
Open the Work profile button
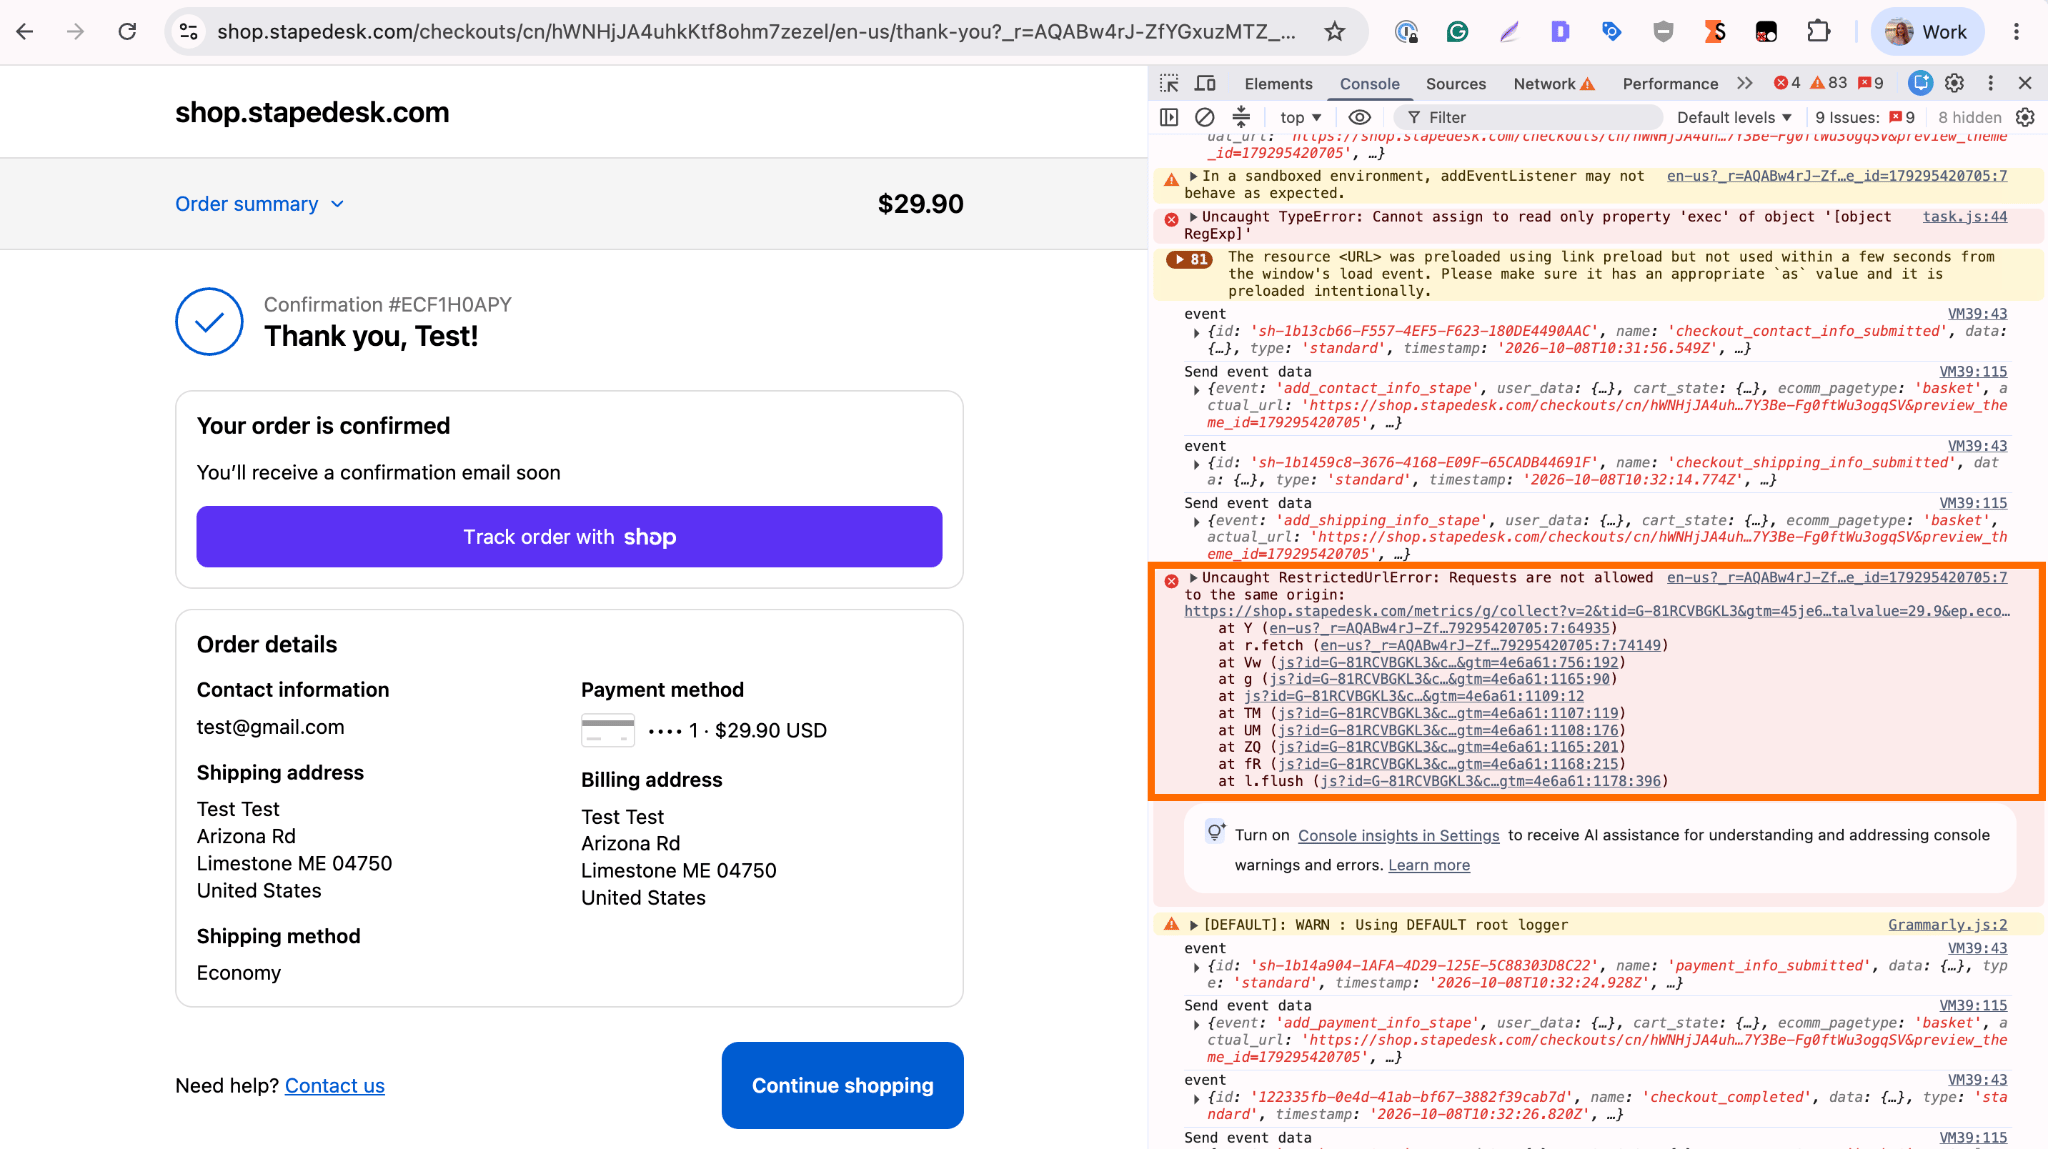point(1927,32)
